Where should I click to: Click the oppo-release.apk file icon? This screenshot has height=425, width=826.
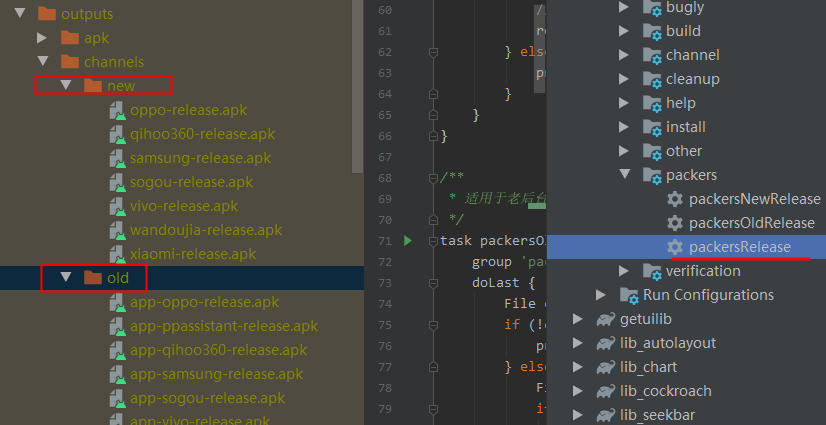(117, 111)
